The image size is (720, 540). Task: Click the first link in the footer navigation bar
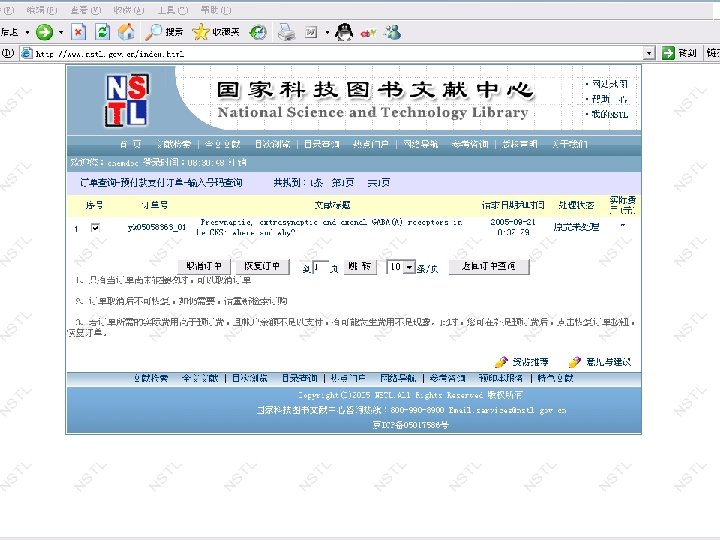pos(151,378)
